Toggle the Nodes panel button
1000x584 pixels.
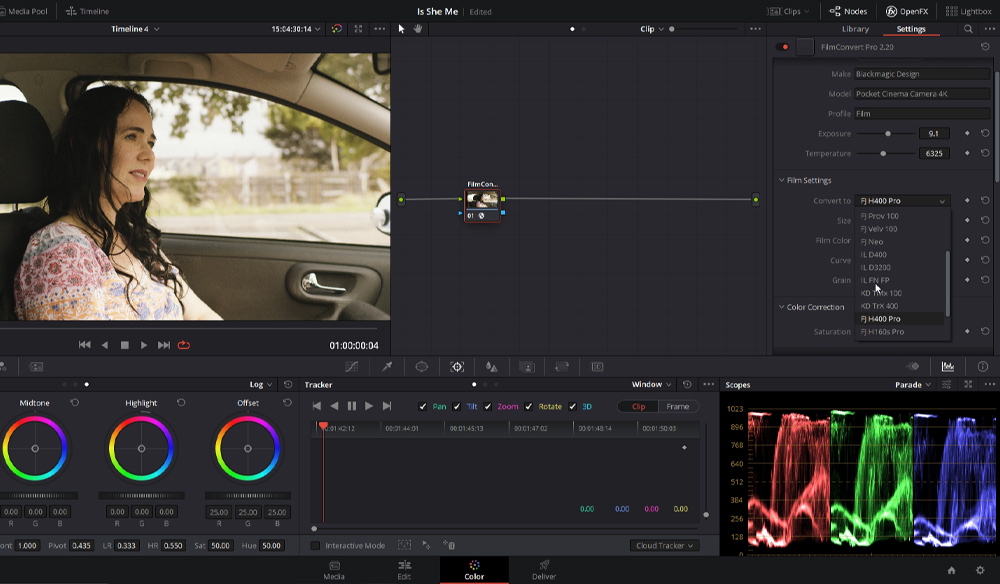848,11
